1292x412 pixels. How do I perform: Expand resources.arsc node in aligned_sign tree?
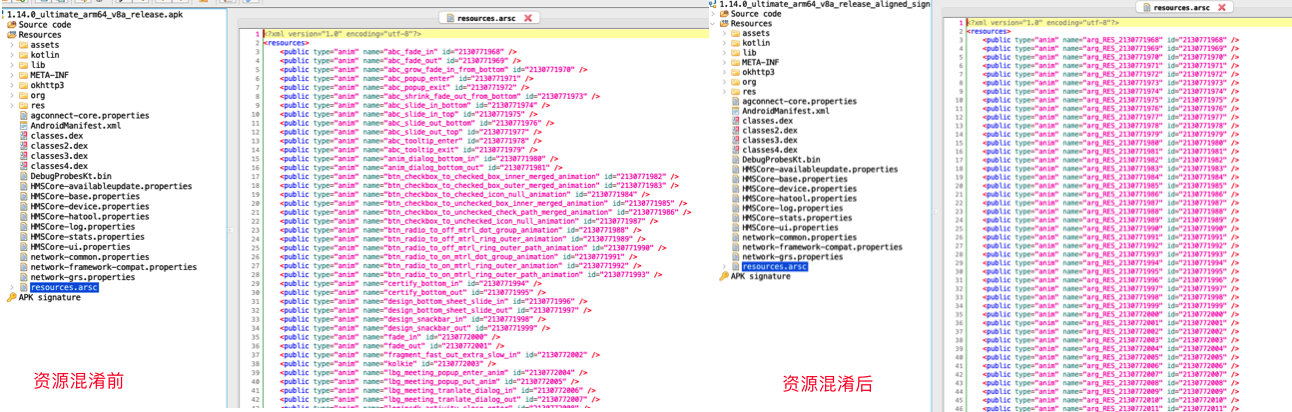click(x=724, y=266)
